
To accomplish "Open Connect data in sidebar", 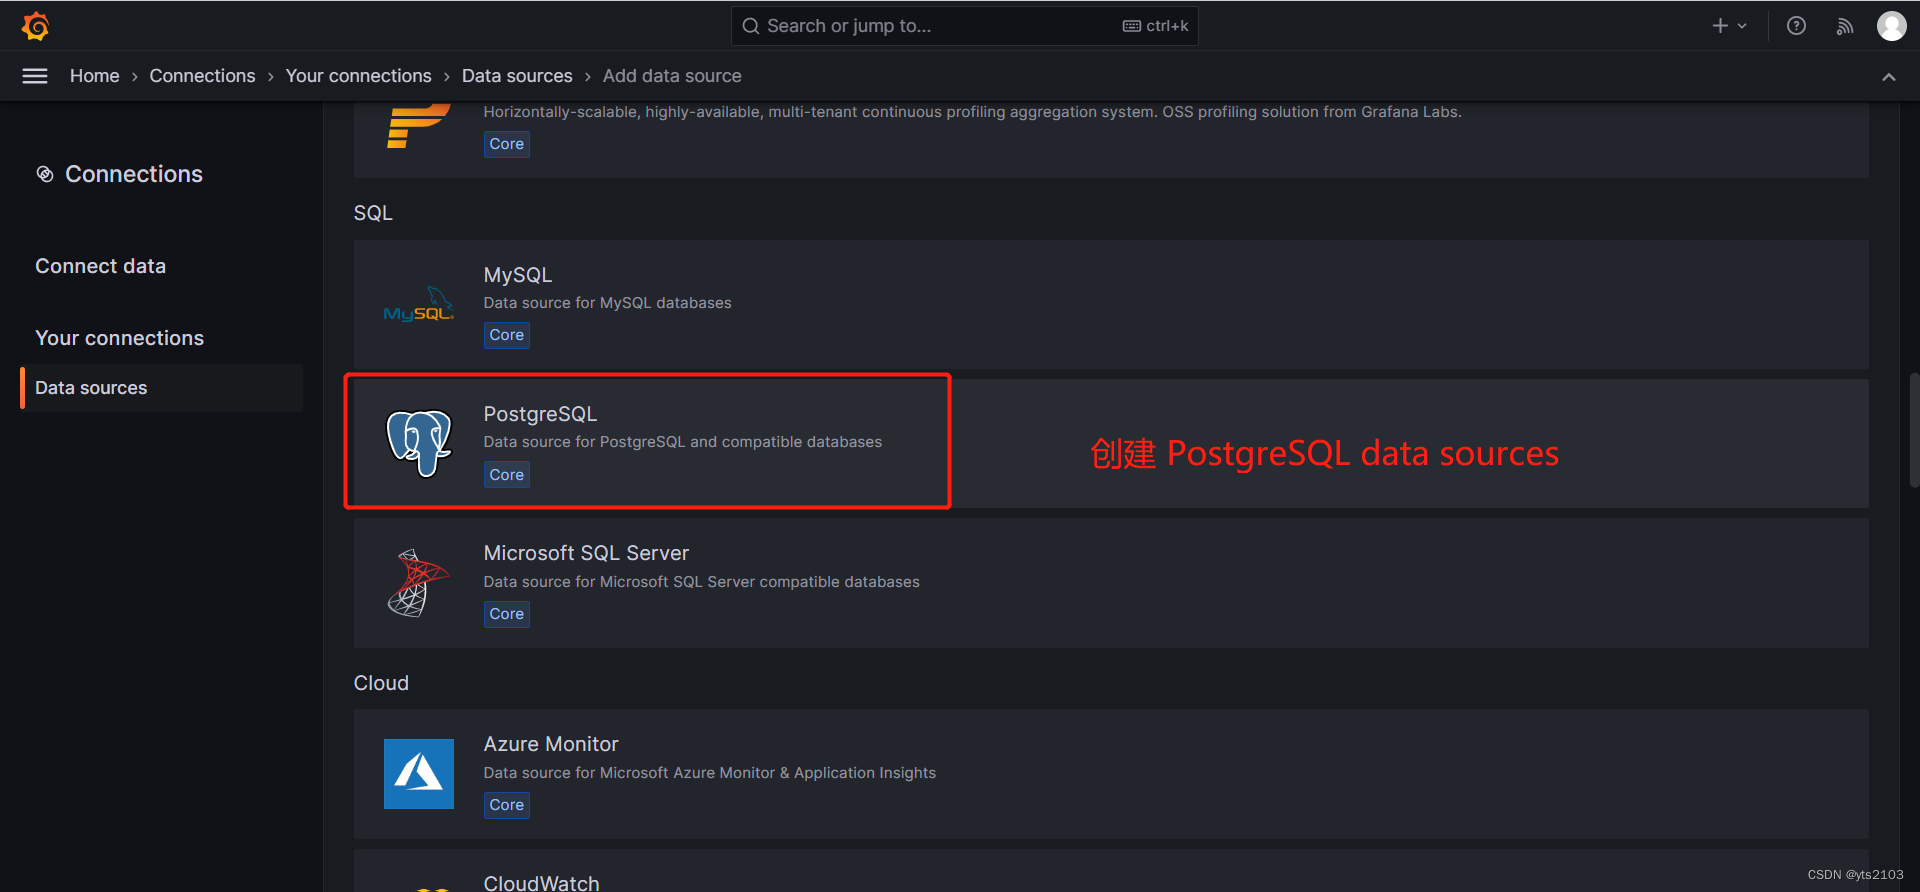I will pyautogui.click(x=100, y=266).
